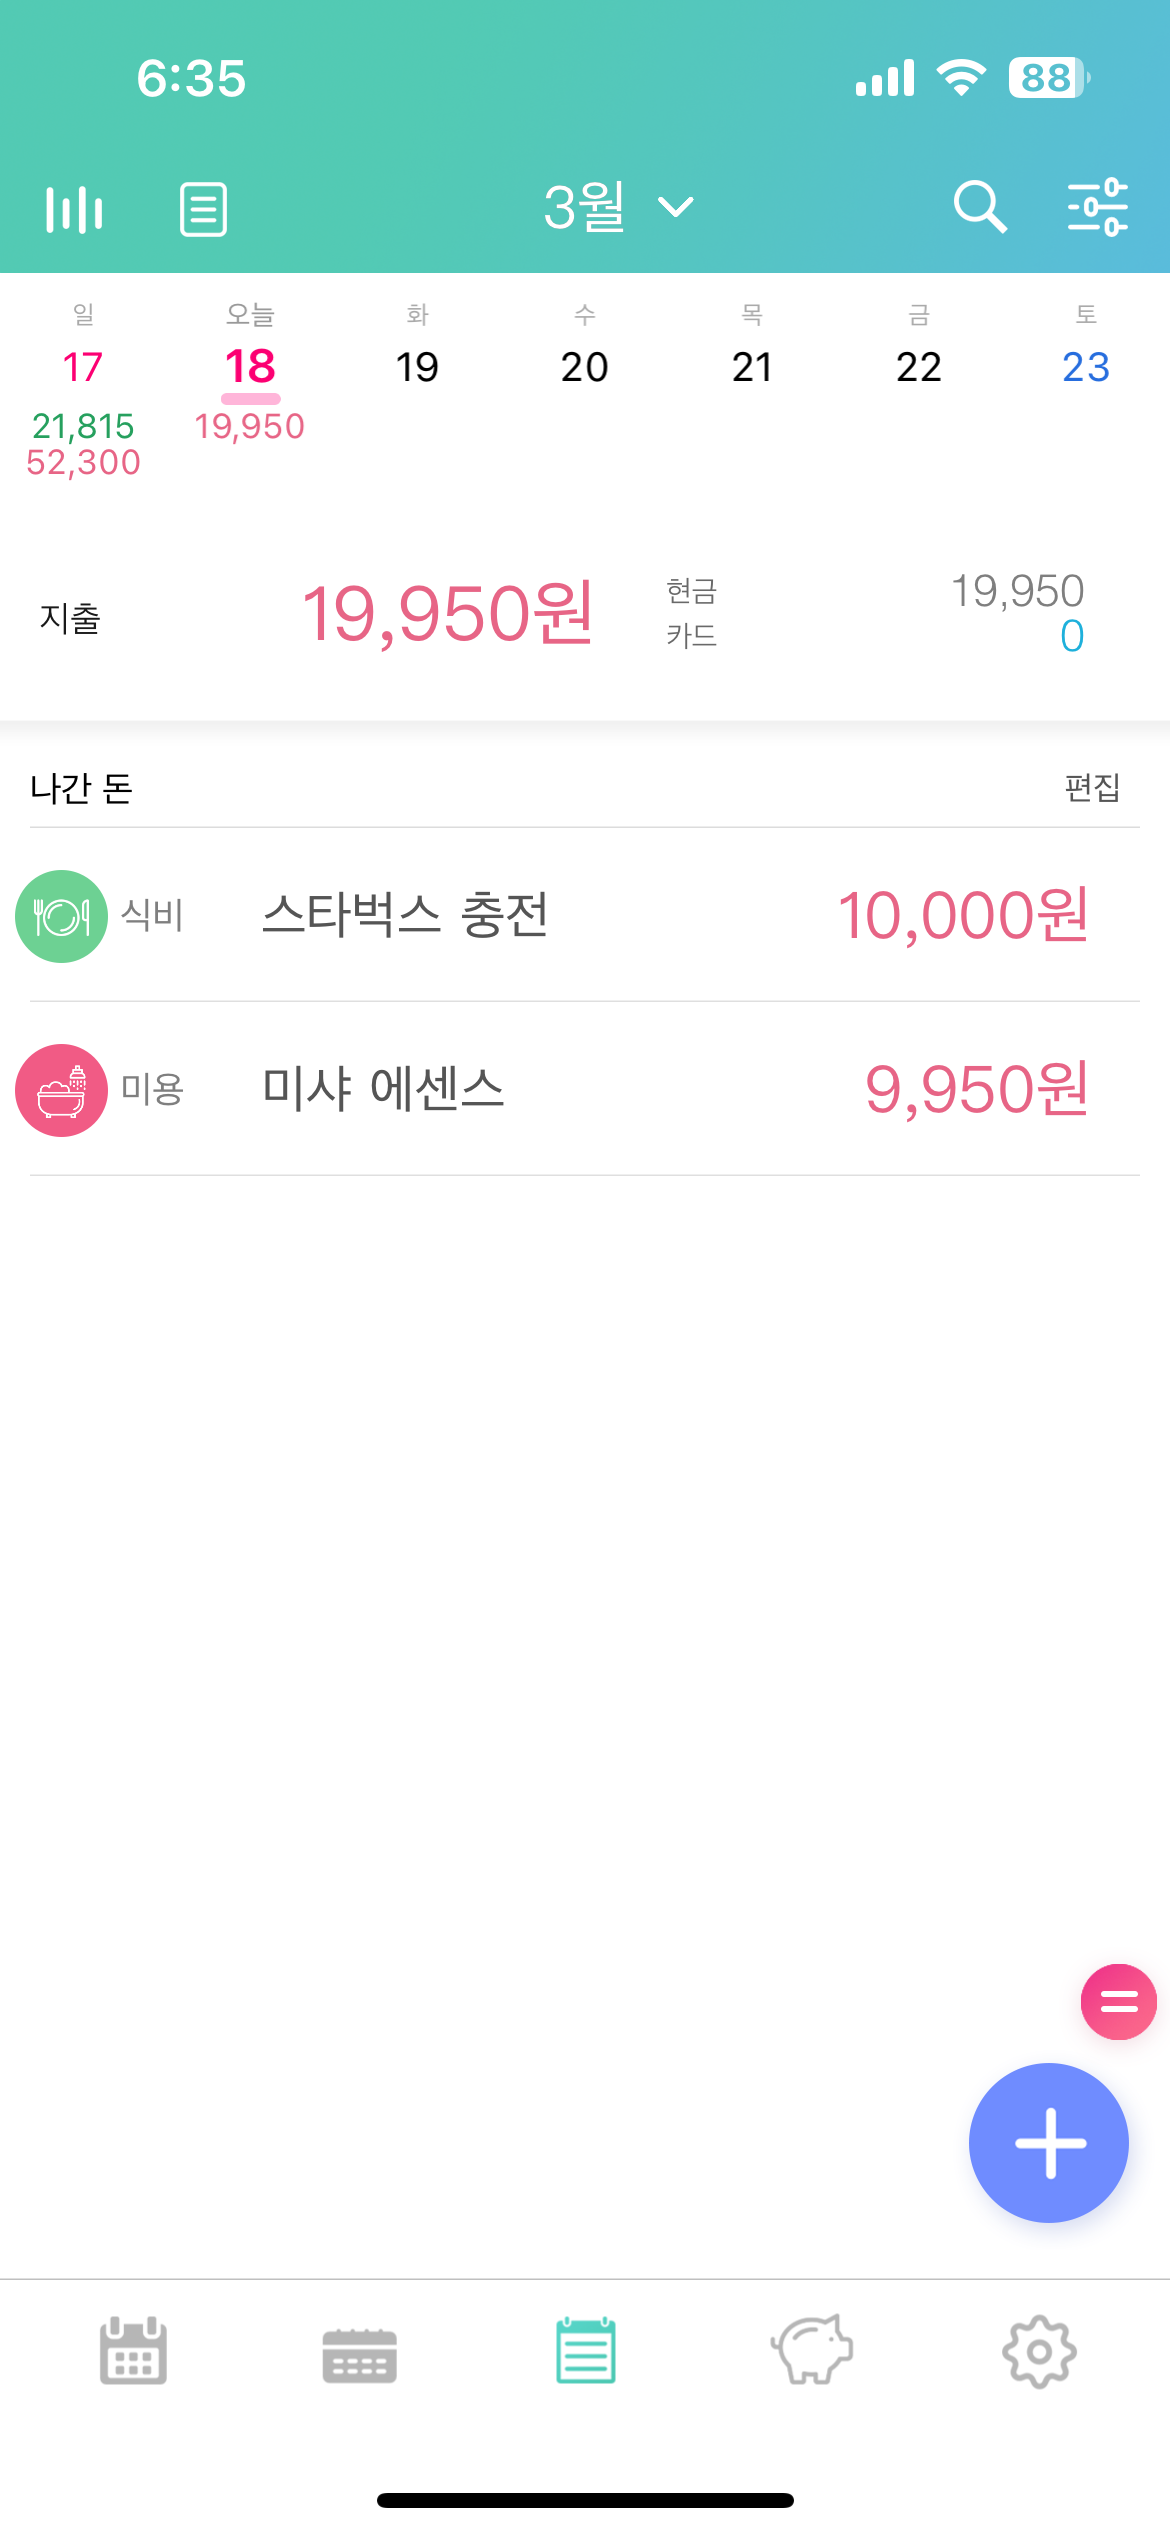Open the statistics bar chart icon
The width and height of the screenshot is (1170, 2532).
(x=74, y=209)
